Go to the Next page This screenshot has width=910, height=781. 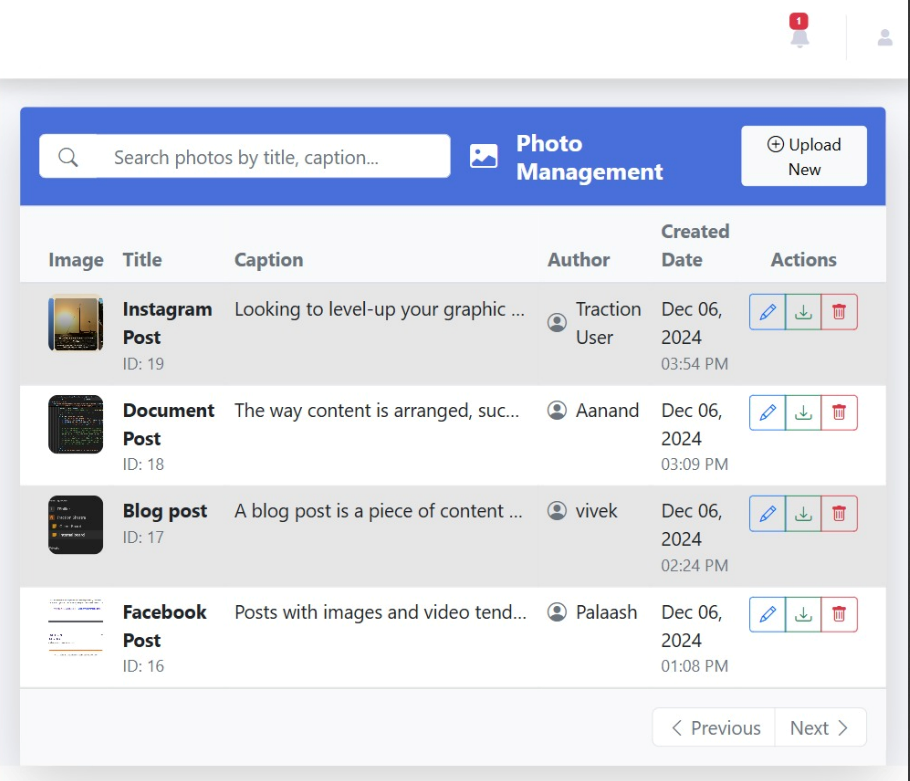tap(819, 728)
